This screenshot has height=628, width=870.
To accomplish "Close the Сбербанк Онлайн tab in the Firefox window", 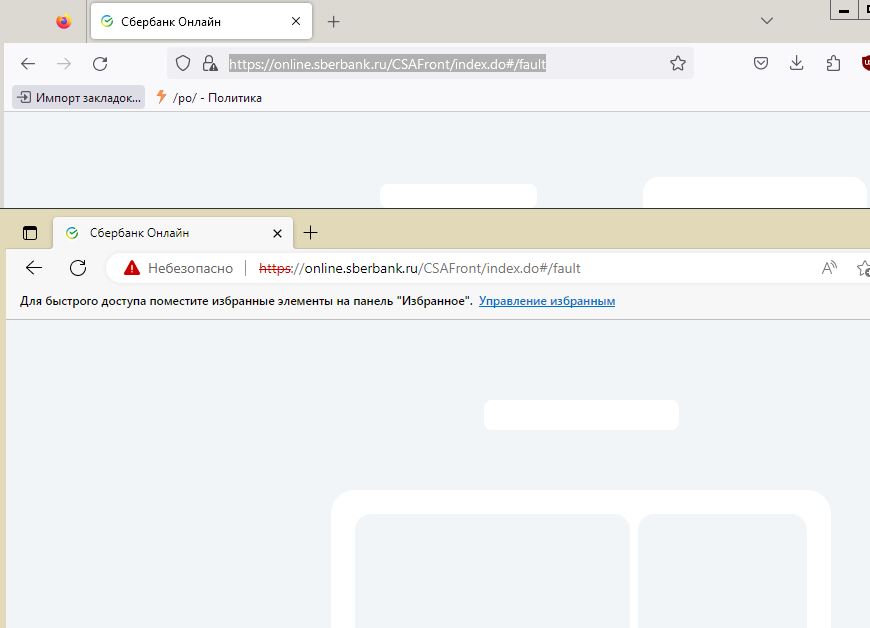I will tap(296, 21).
